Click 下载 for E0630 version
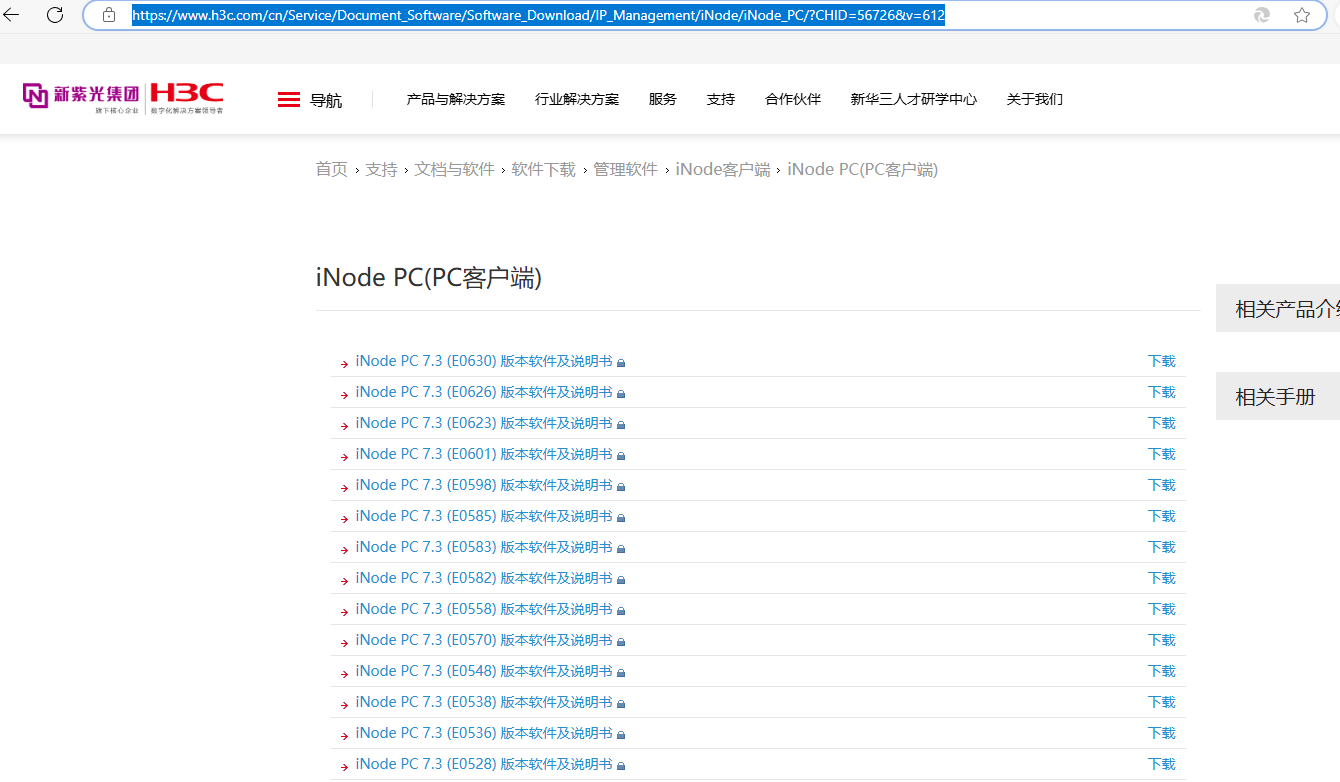Viewport: 1340px width, 782px height. click(x=1162, y=361)
